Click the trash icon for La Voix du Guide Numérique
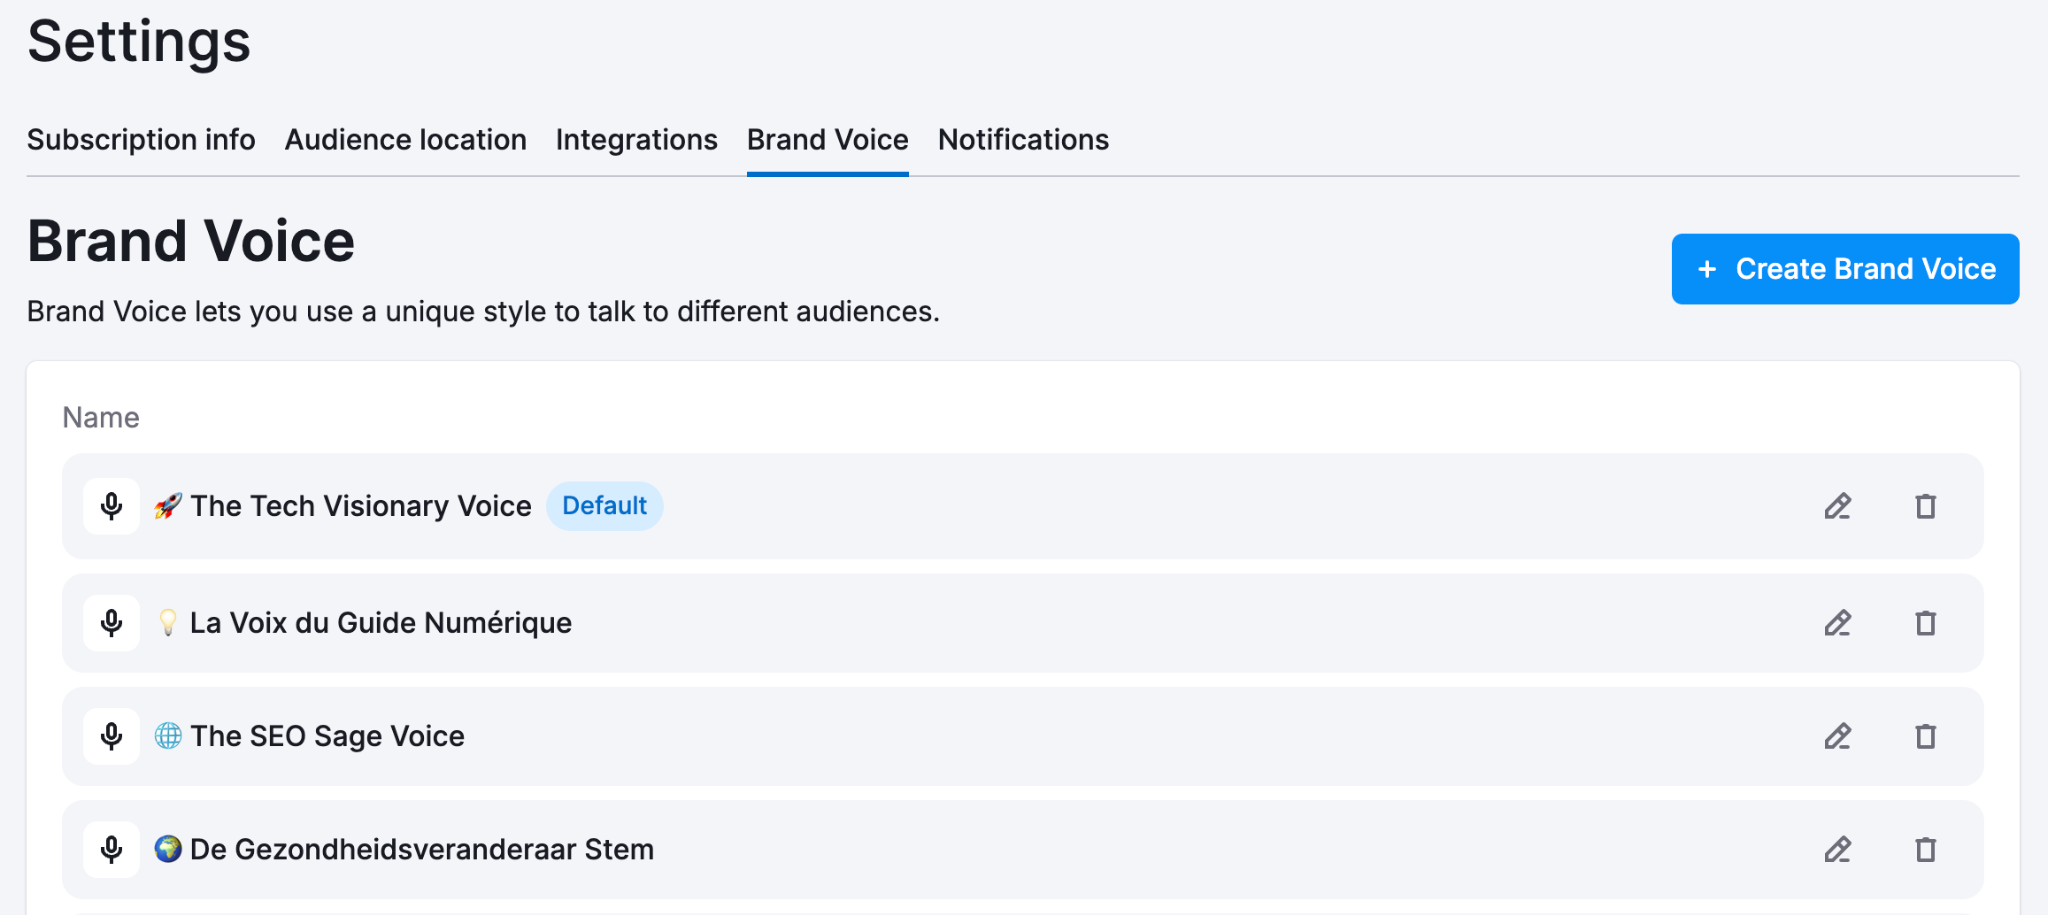 click(x=1925, y=623)
